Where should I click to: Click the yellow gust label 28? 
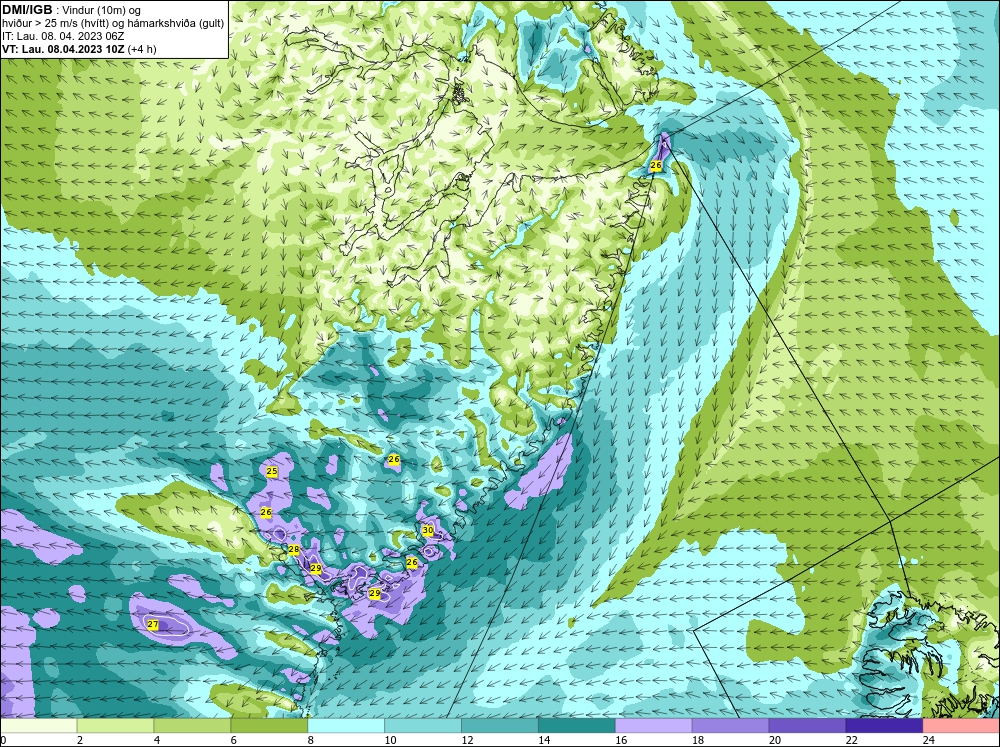pyautogui.click(x=293, y=549)
